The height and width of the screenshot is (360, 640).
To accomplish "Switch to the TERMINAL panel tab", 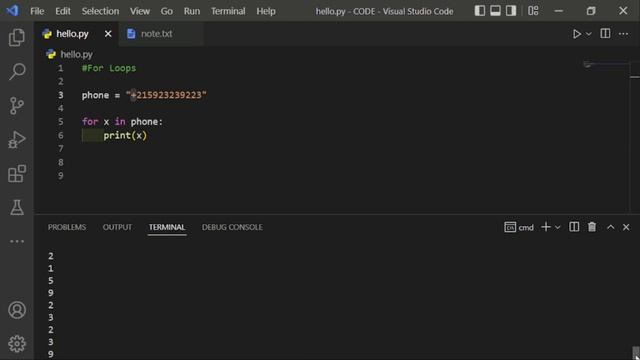I will click(x=167, y=227).
